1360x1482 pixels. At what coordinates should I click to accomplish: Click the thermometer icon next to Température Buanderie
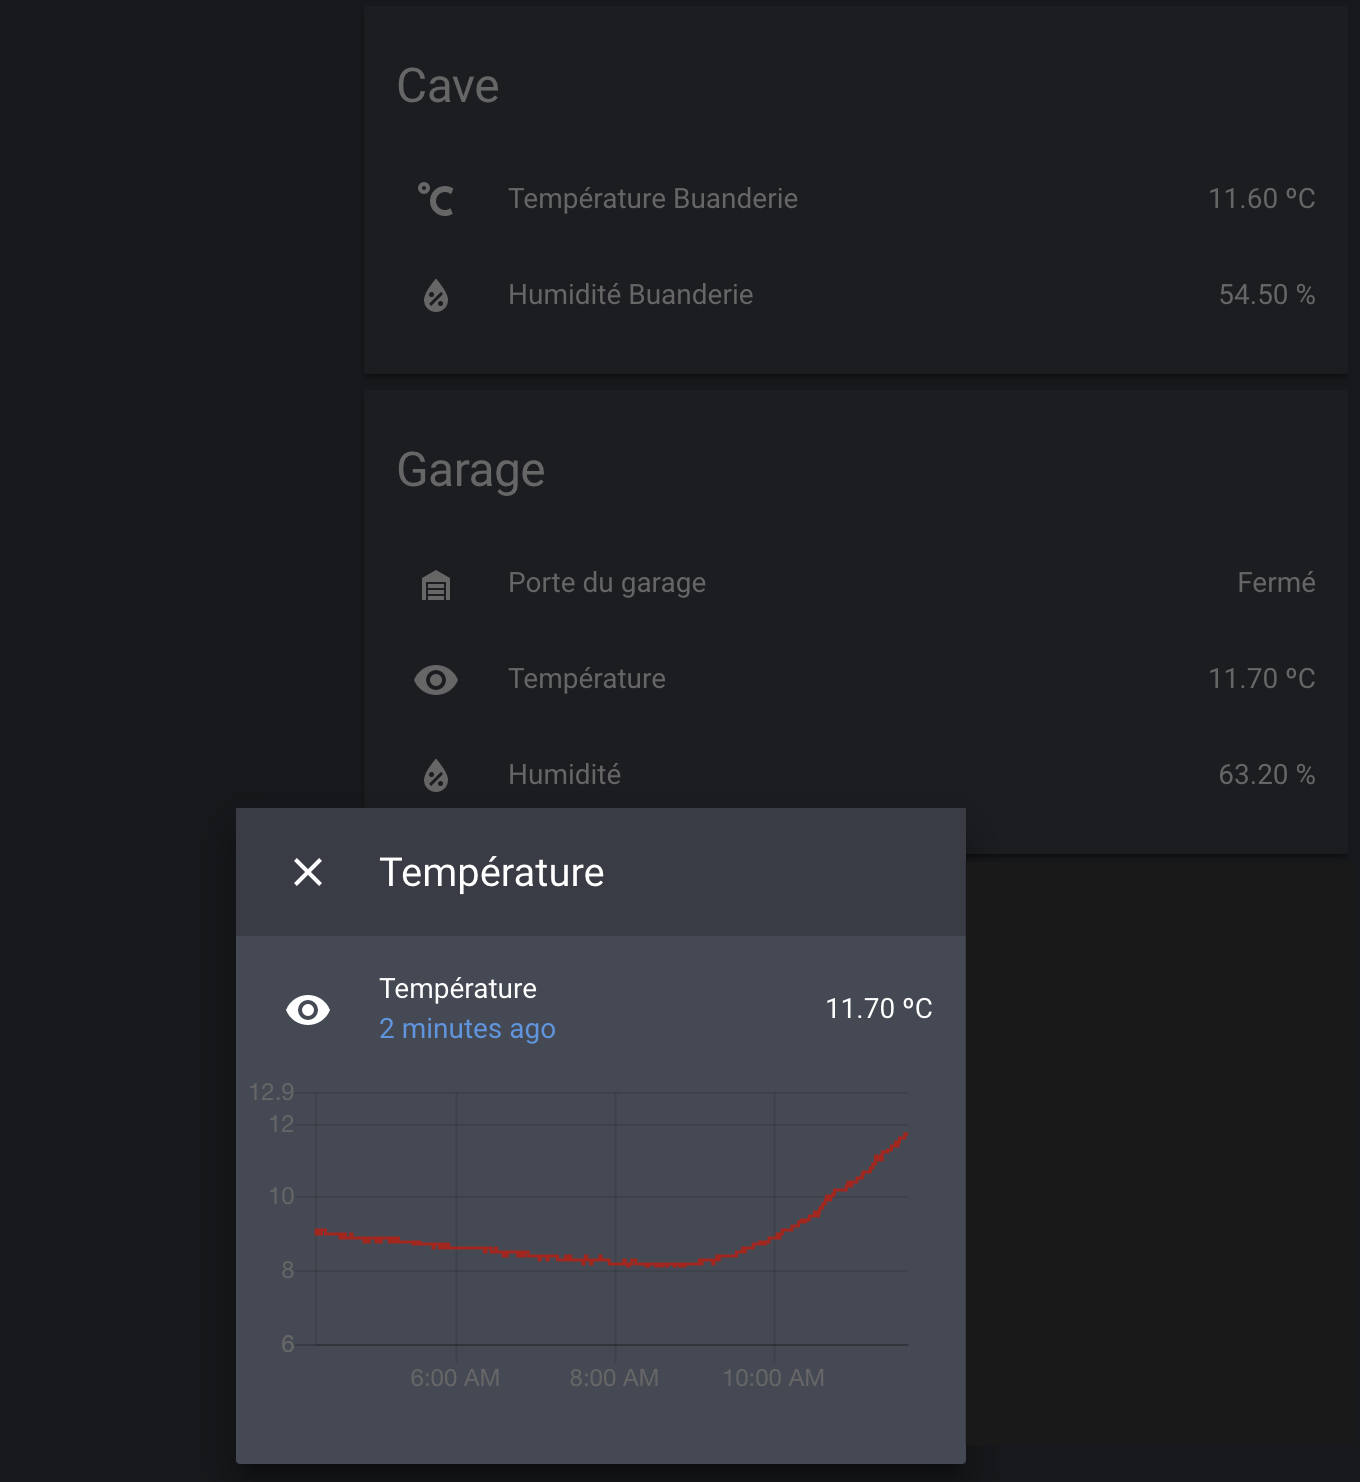click(436, 199)
